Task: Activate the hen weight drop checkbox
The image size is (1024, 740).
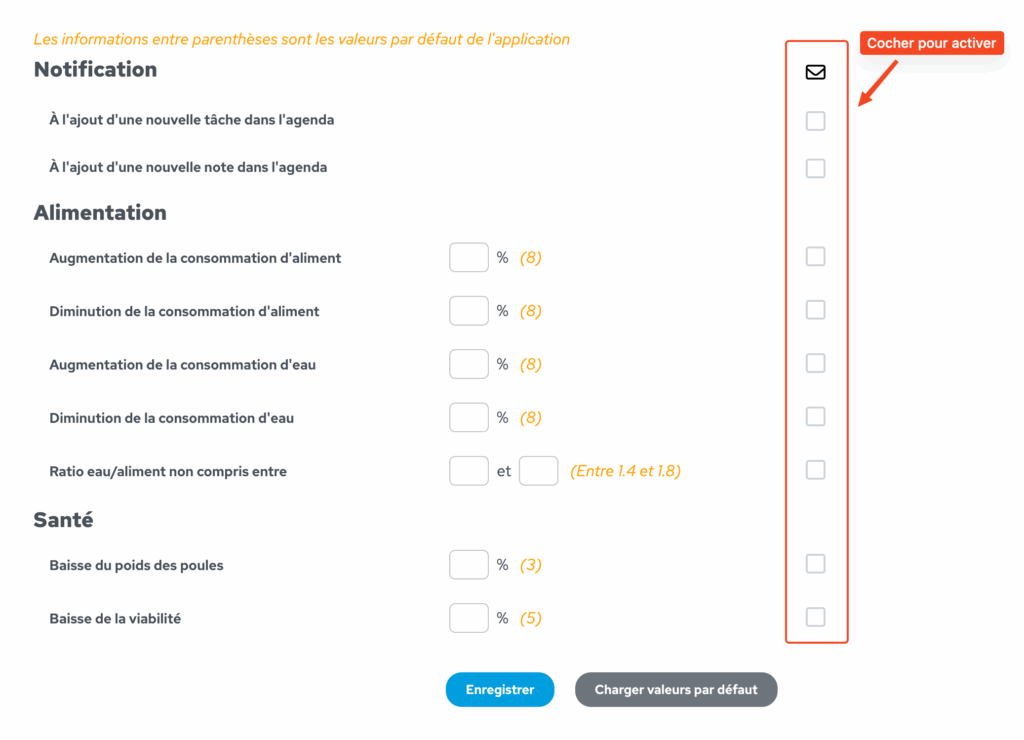Action: click(x=815, y=564)
